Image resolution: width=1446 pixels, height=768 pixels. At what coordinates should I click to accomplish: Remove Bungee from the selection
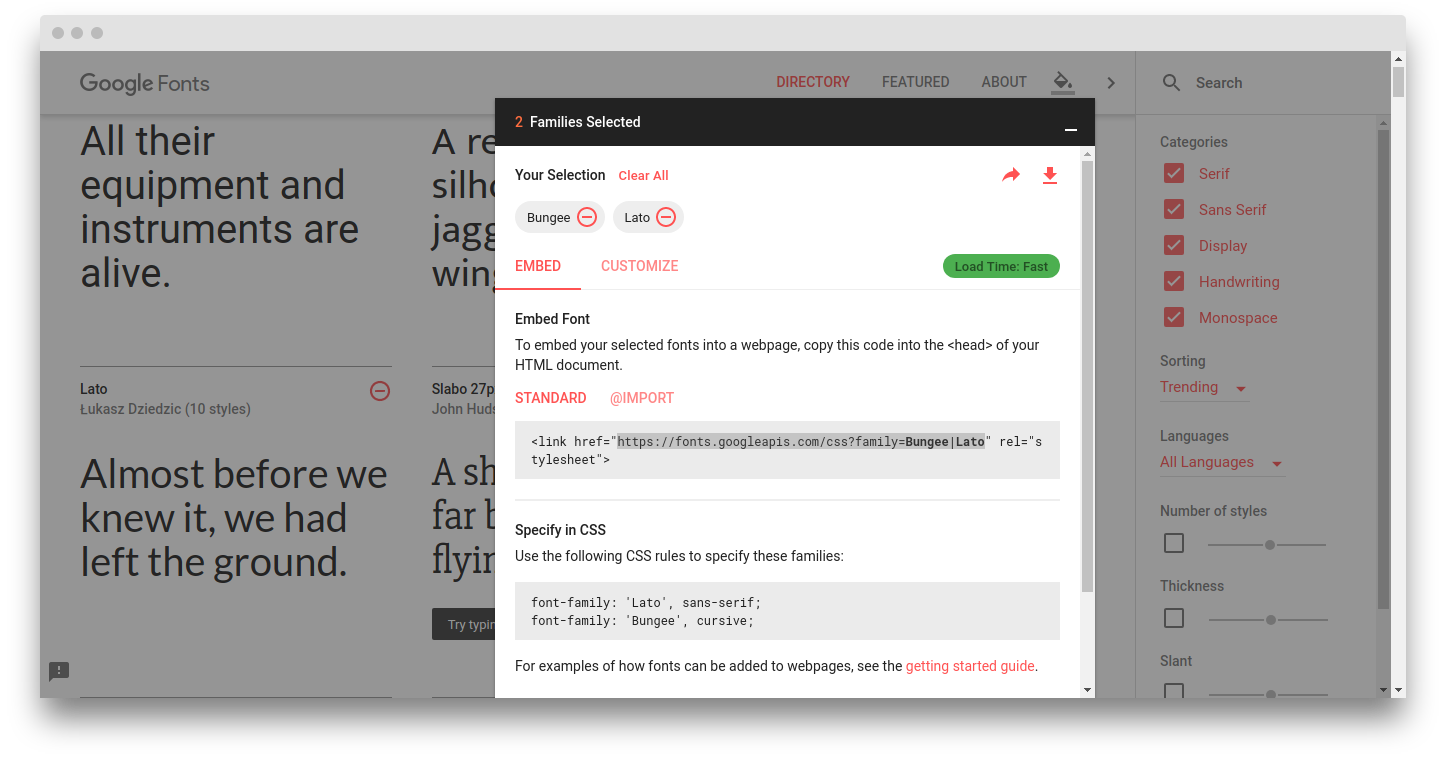[x=587, y=217]
